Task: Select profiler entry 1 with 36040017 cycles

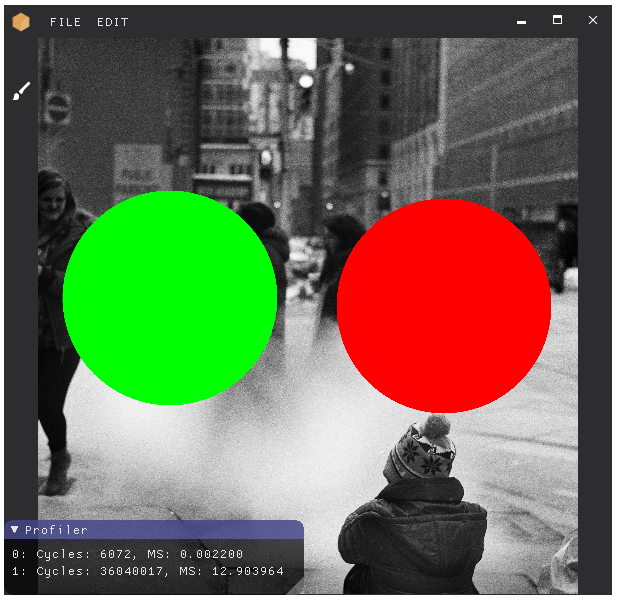Action: coord(147,571)
